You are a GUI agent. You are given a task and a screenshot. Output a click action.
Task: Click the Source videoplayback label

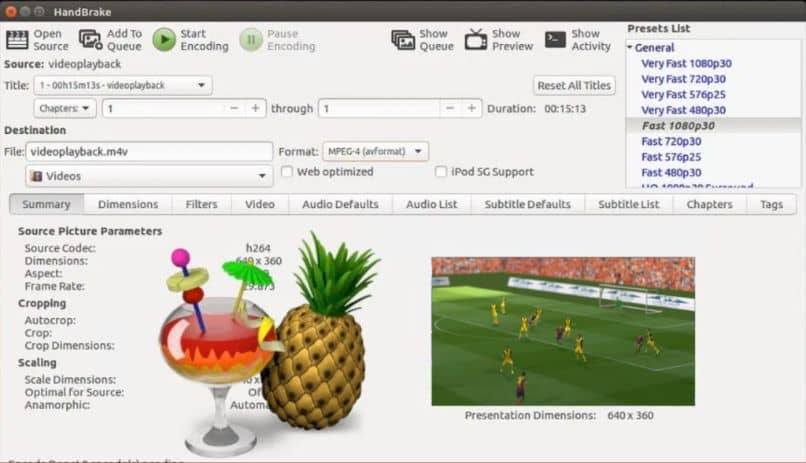pos(62,64)
